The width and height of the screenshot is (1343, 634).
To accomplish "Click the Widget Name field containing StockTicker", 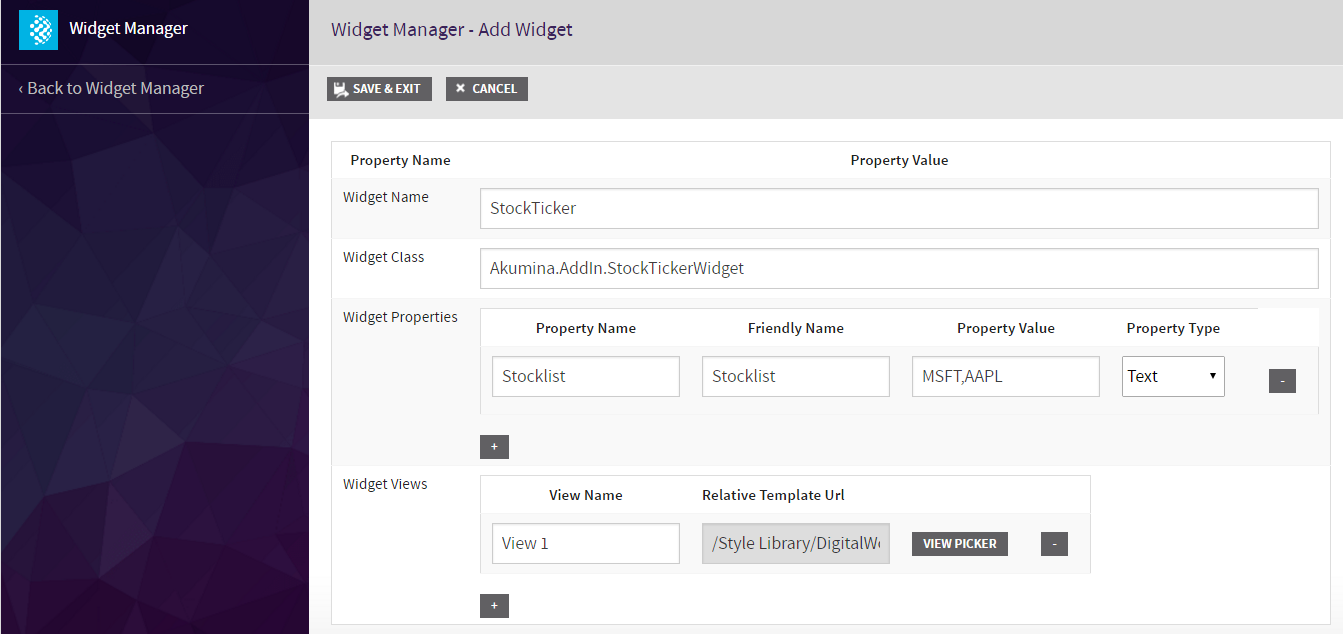I will pos(898,209).
